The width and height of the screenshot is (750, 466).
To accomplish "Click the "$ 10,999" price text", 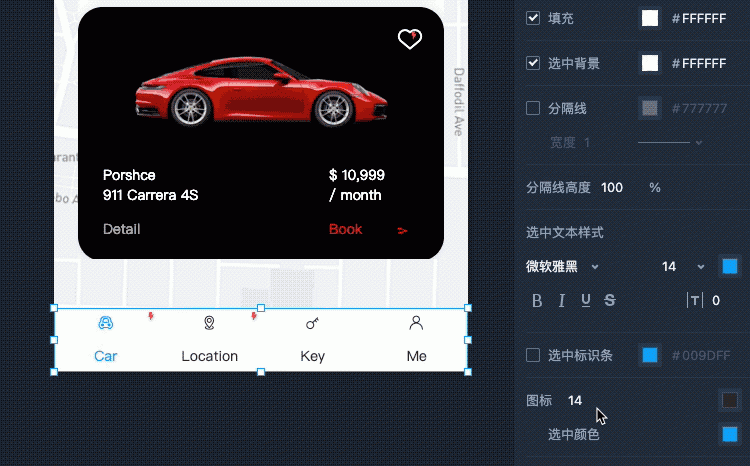I will 357,175.
